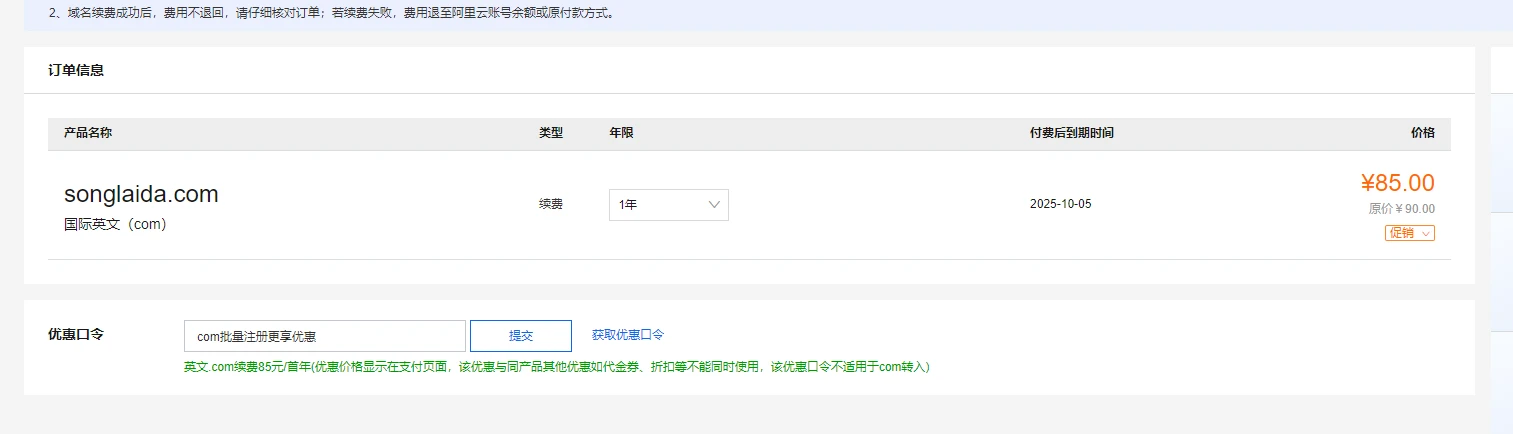Open the 1年 renewal duration dropdown
Screen dimensions: 1513x434
click(x=668, y=205)
